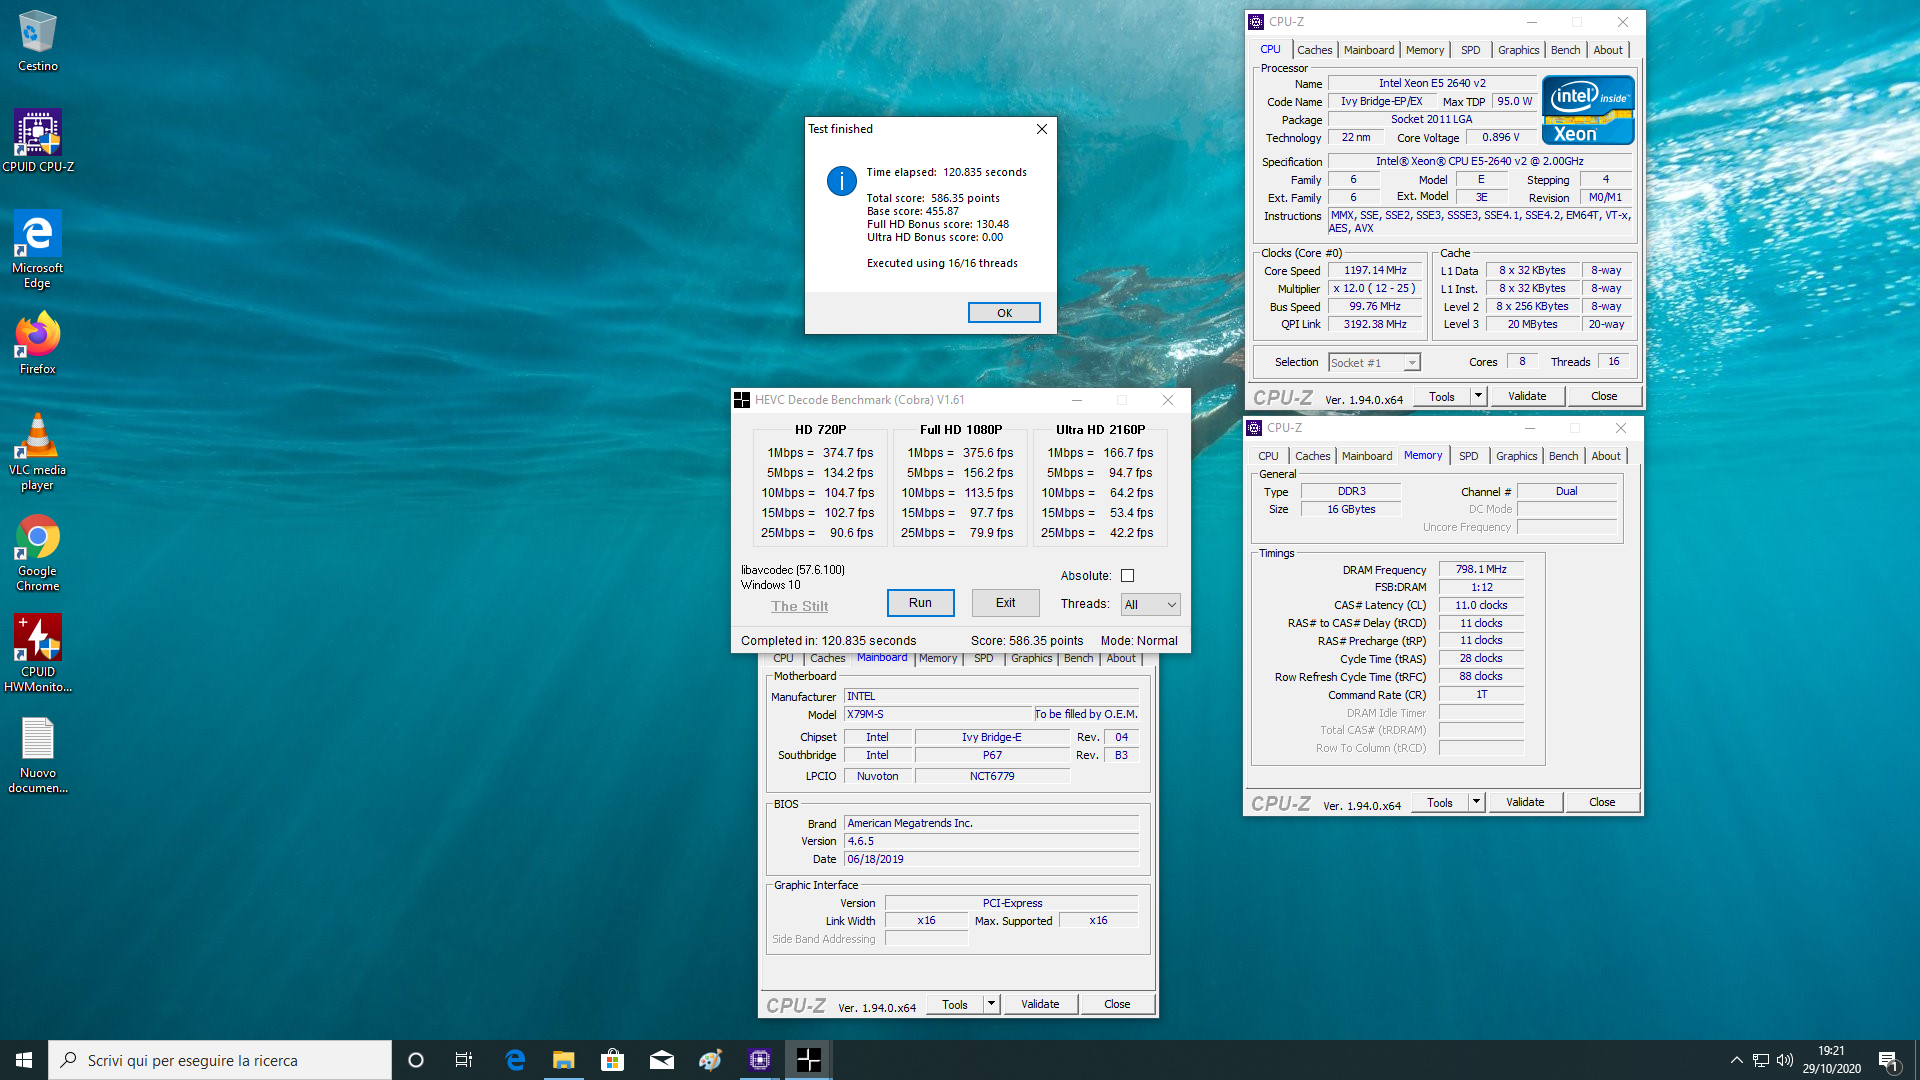Image resolution: width=1920 pixels, height=1080 pixels.
Task: Open Microsoft Store taskbar icon
Action: pos(612,1060)
